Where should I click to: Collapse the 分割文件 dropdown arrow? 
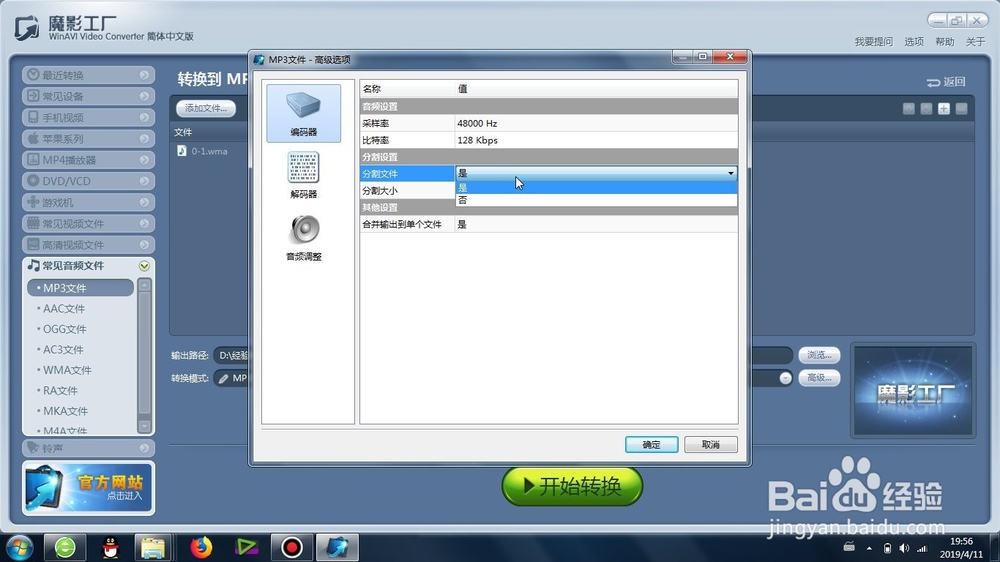(730, 173)
